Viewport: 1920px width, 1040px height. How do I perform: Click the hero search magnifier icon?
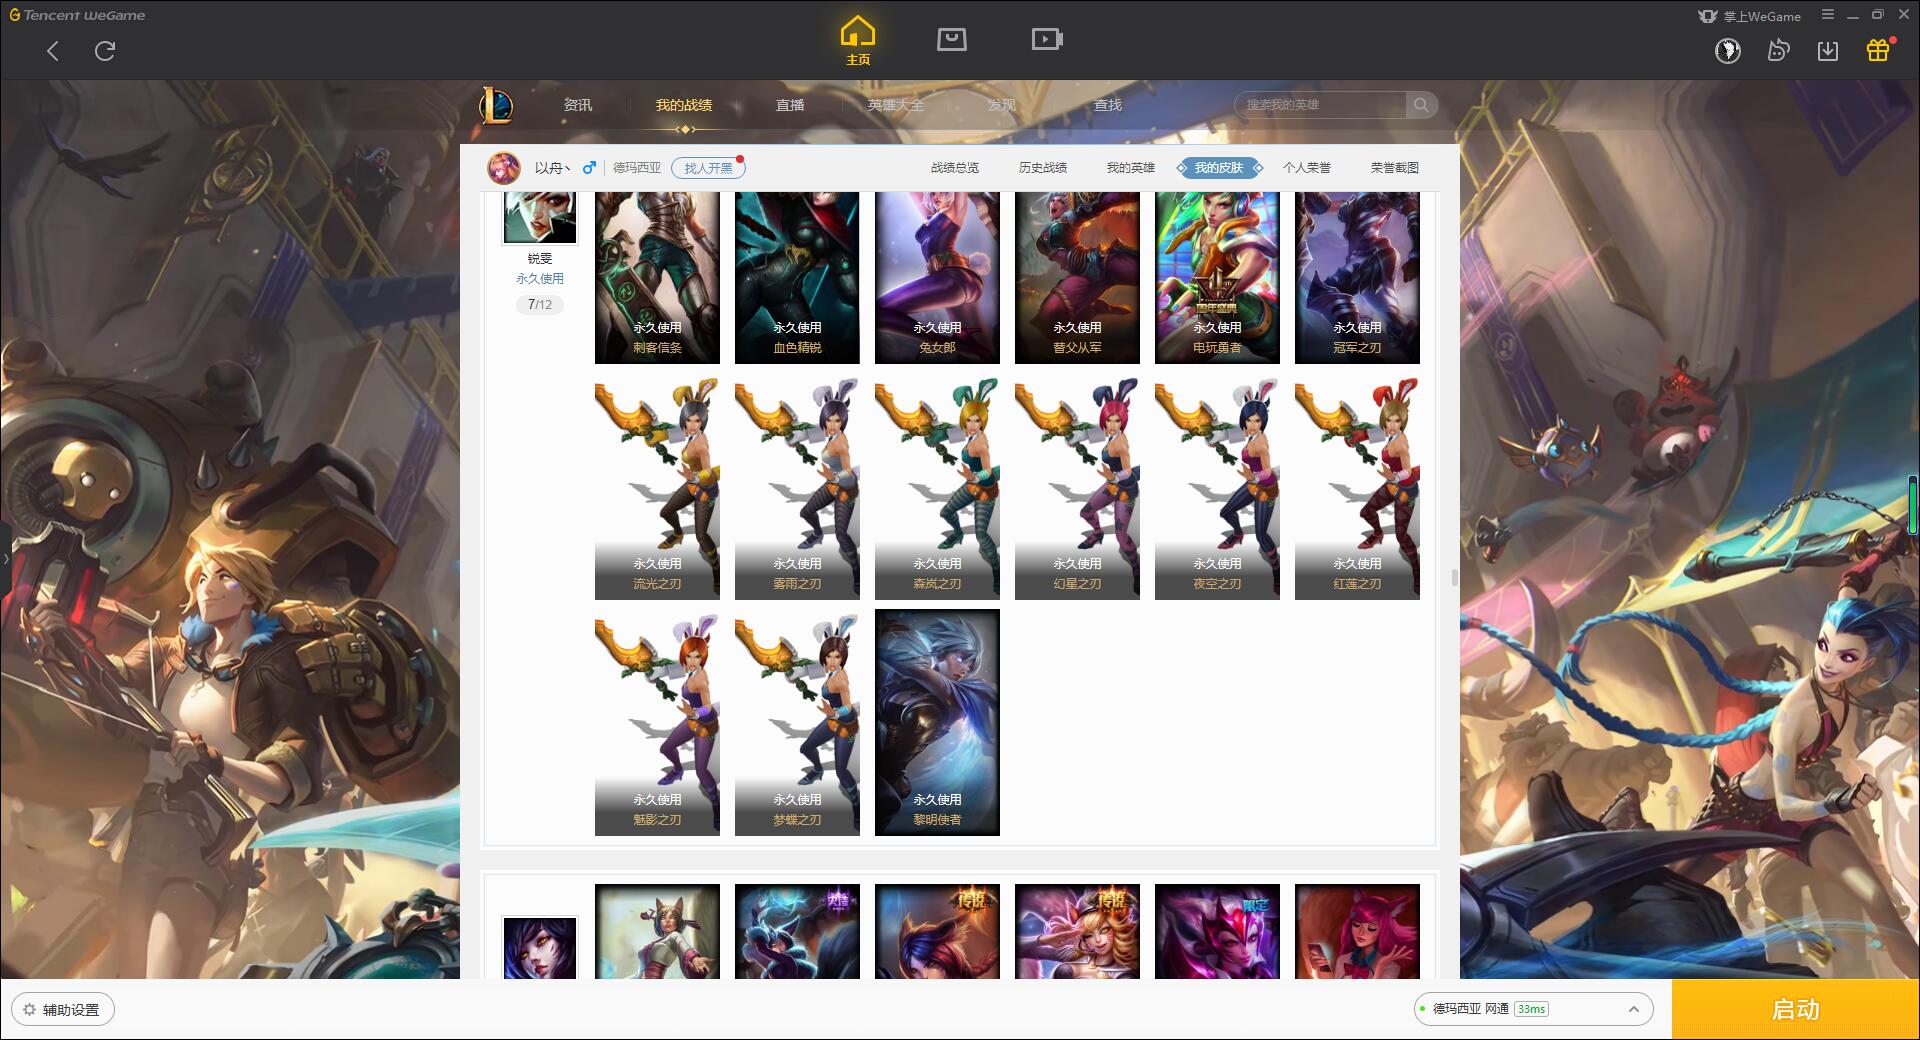(1421, 105)
